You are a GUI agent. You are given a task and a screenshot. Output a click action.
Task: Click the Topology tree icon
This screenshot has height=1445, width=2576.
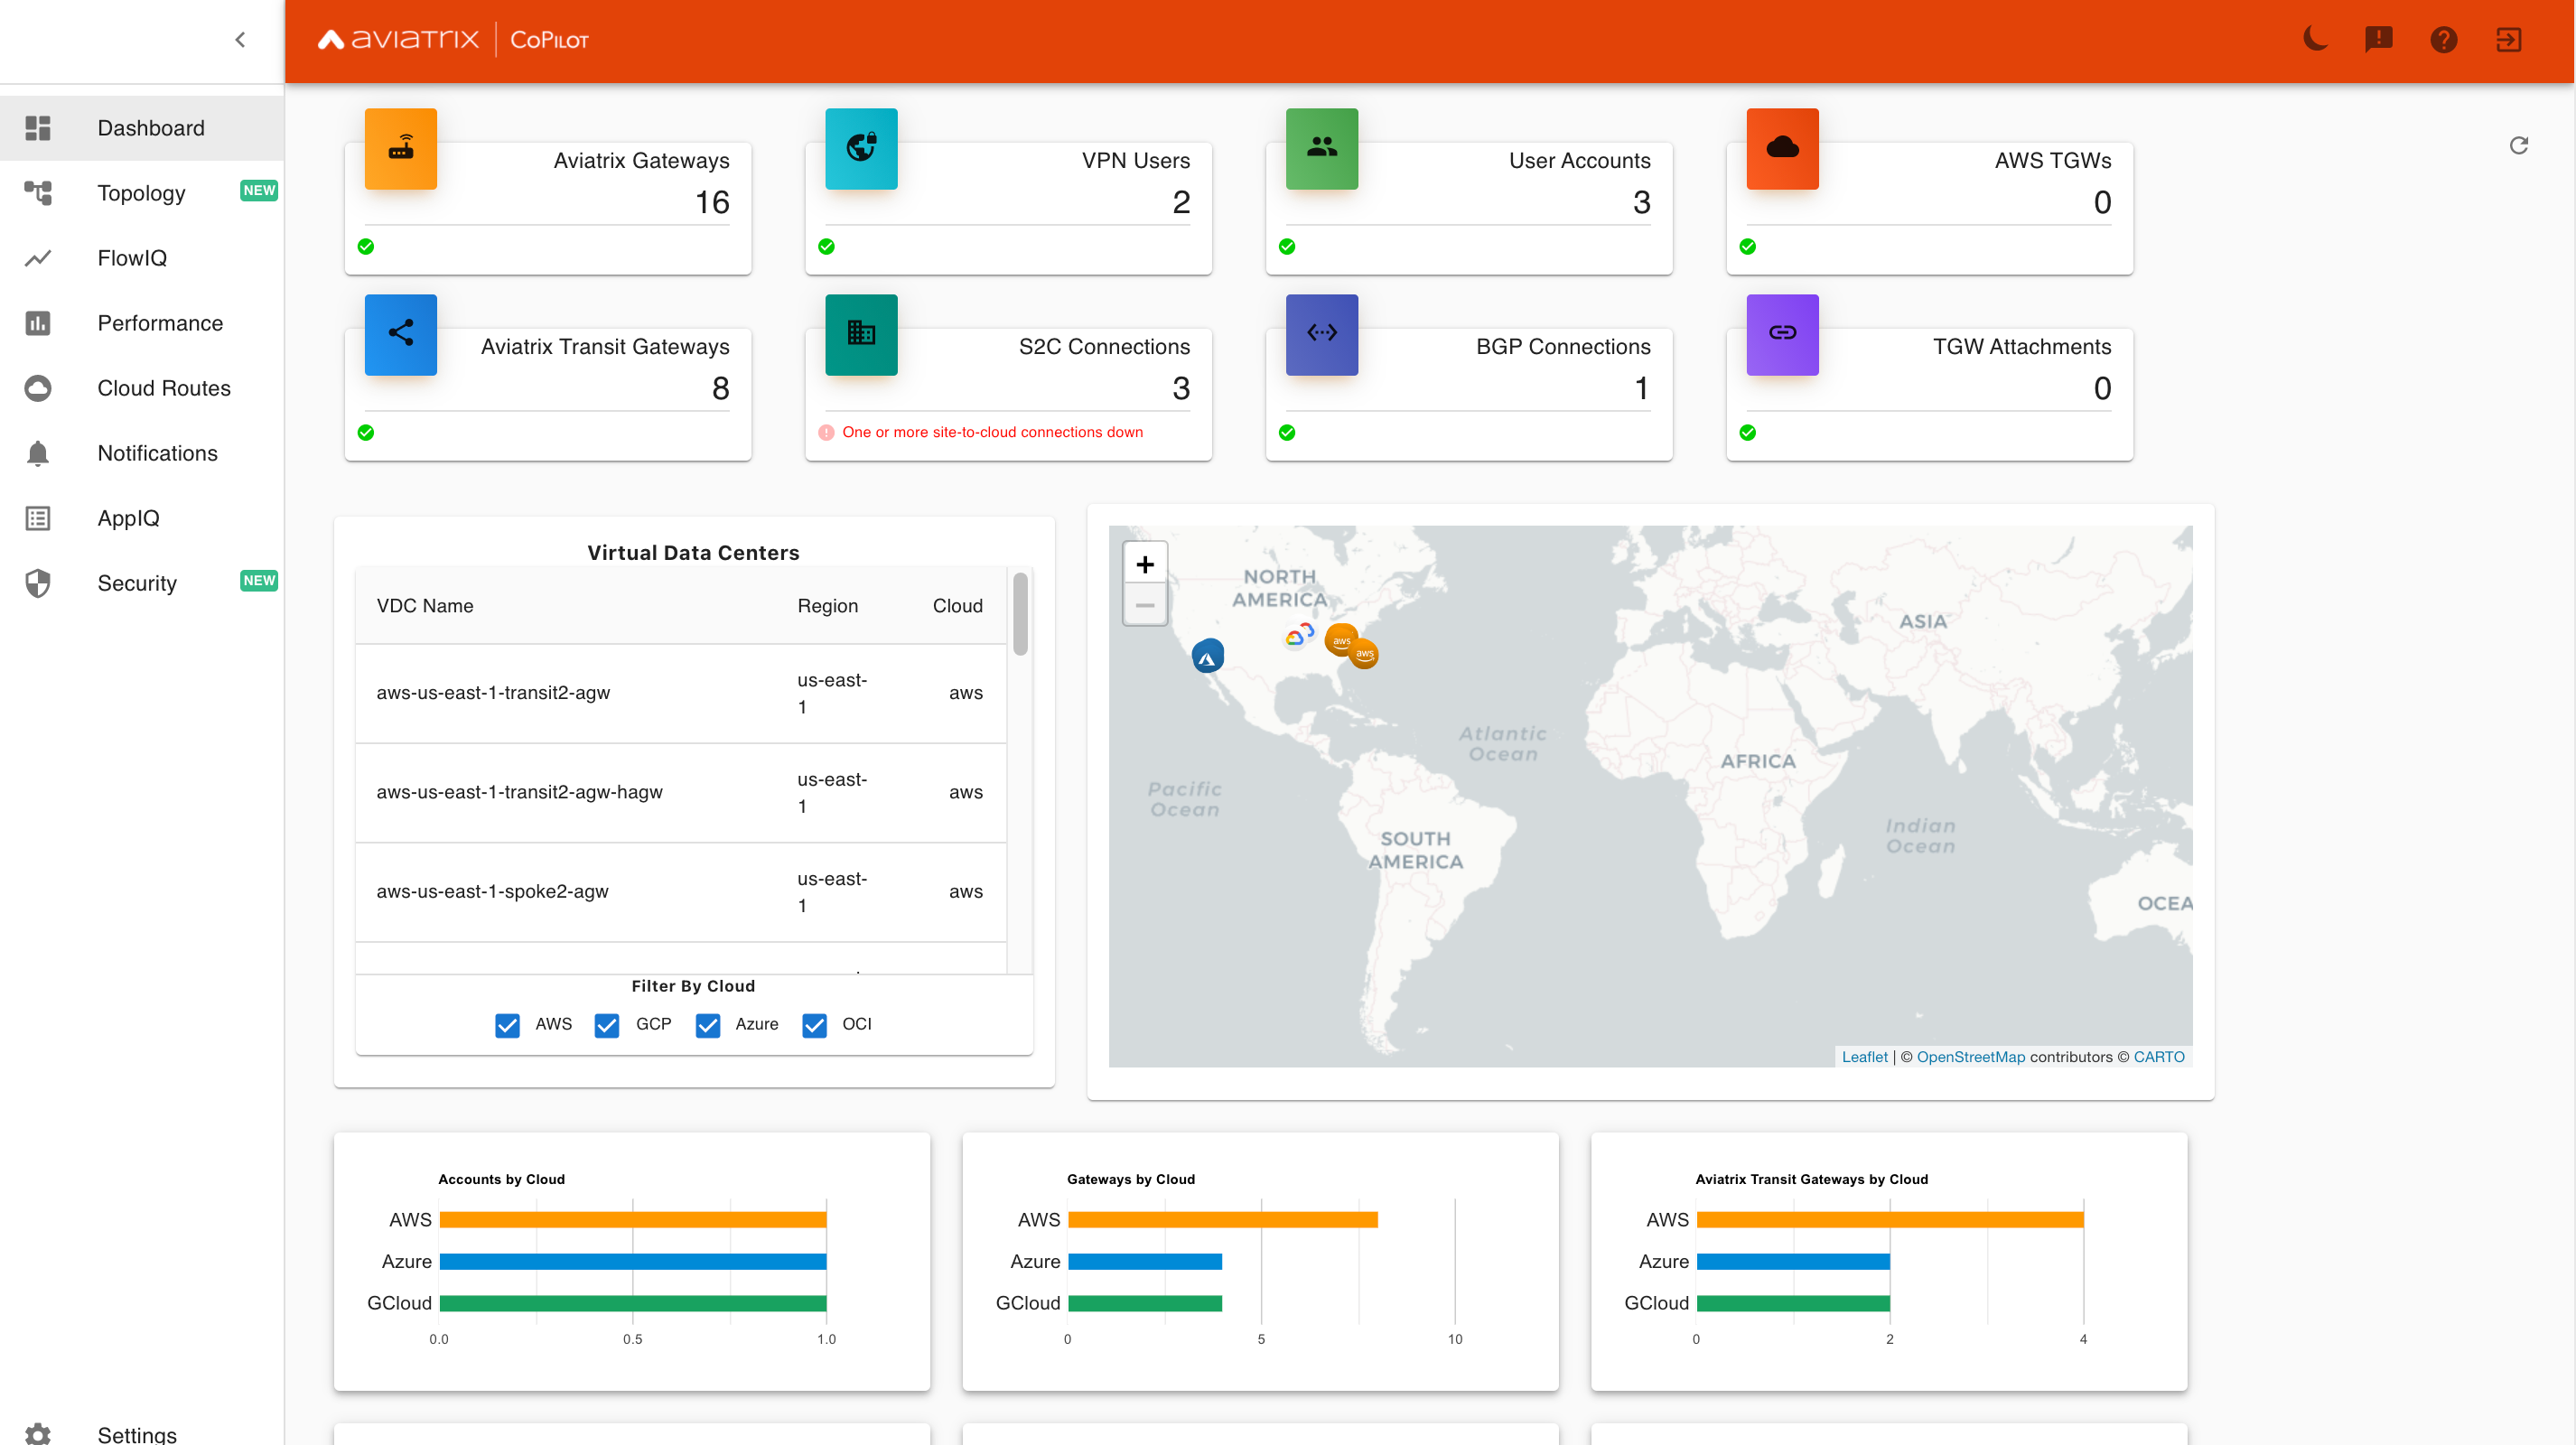pyautogui.click(x=38, y=193)
